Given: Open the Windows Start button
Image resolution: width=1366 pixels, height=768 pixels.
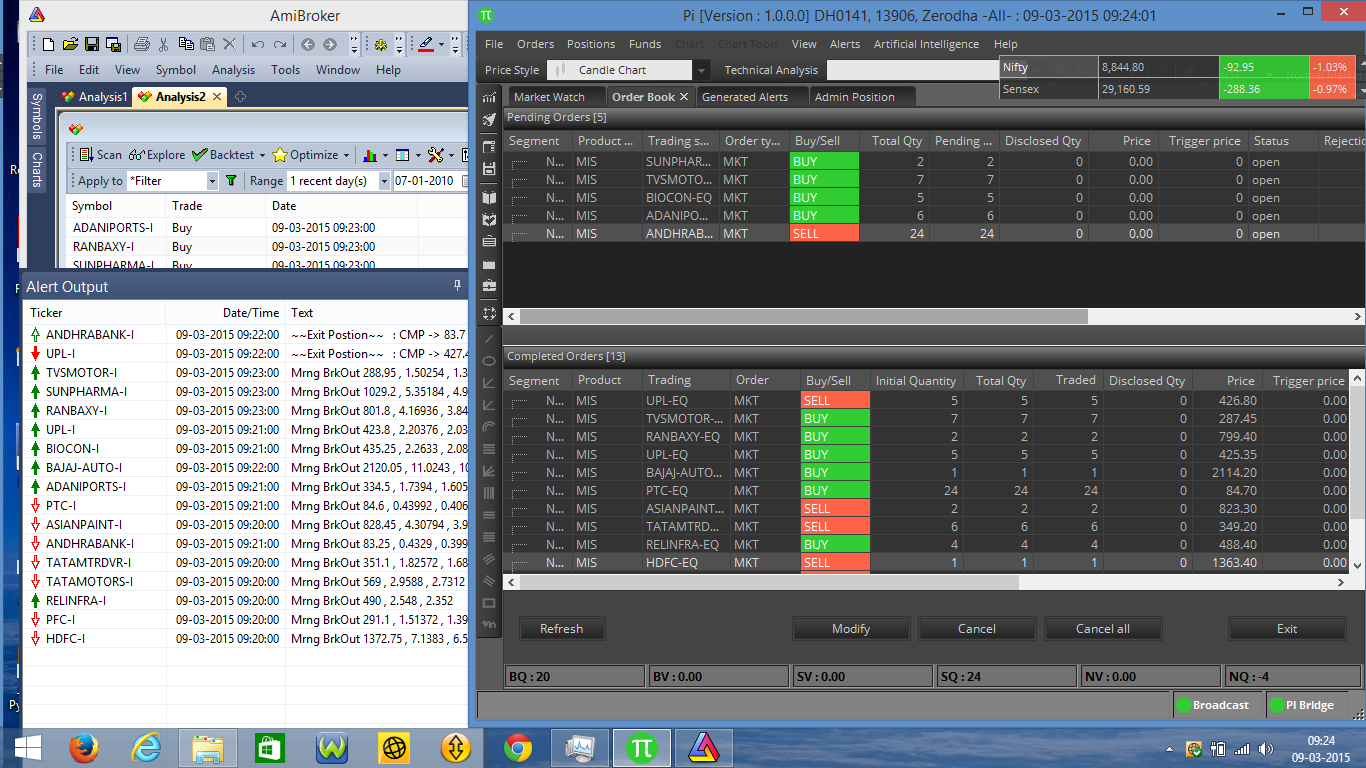Looking at the screenshot, I should click(x=28, y=748).
